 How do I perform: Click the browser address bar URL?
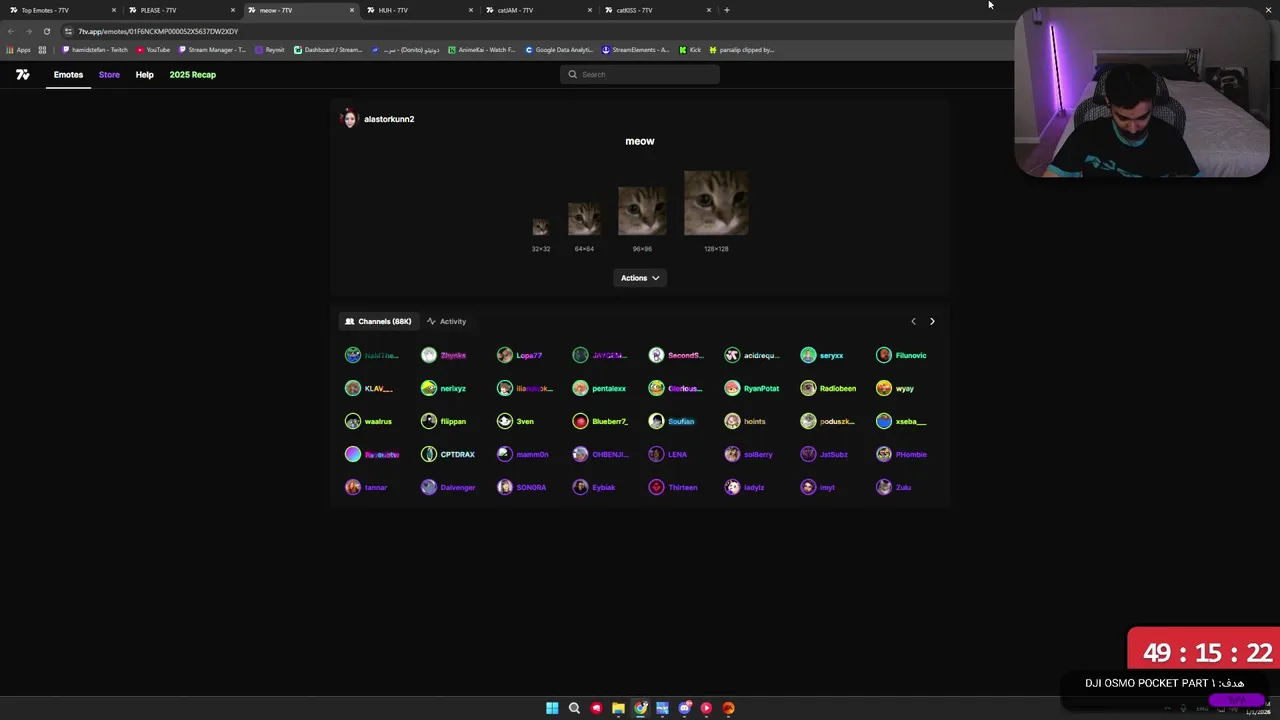tap(158, 31)
